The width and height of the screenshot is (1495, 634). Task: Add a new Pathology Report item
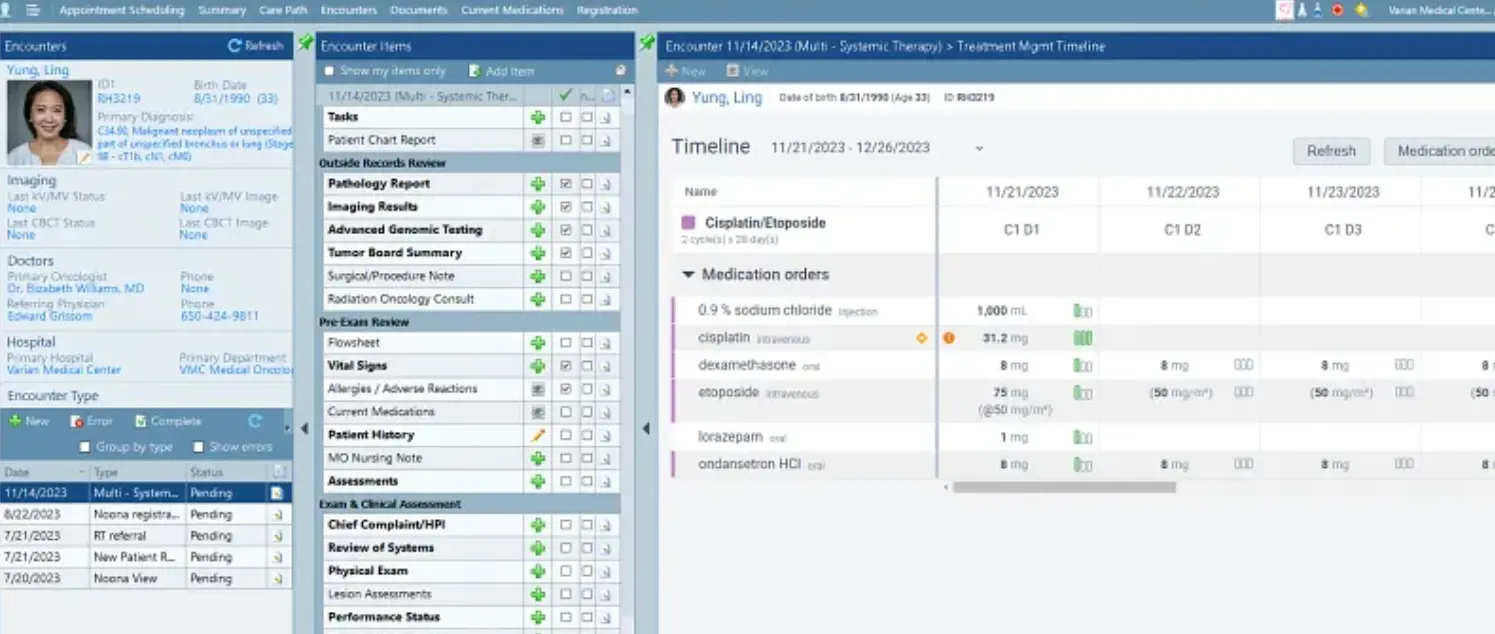[538, 183]
